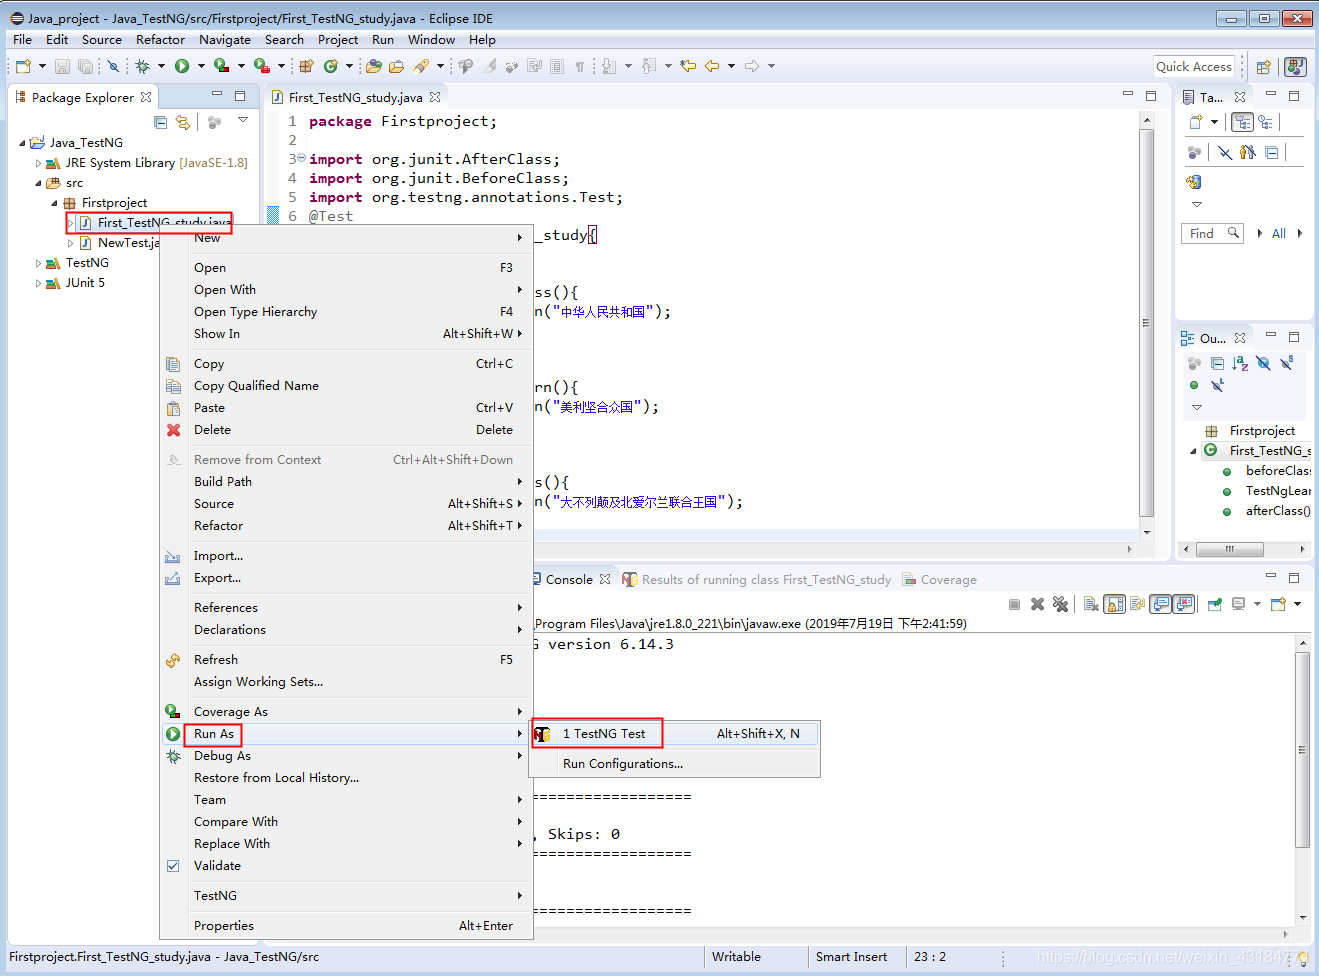This screenshot has height=976, width=1319.
Task: Click the New wizard toolbar icon
Action: 23,66
